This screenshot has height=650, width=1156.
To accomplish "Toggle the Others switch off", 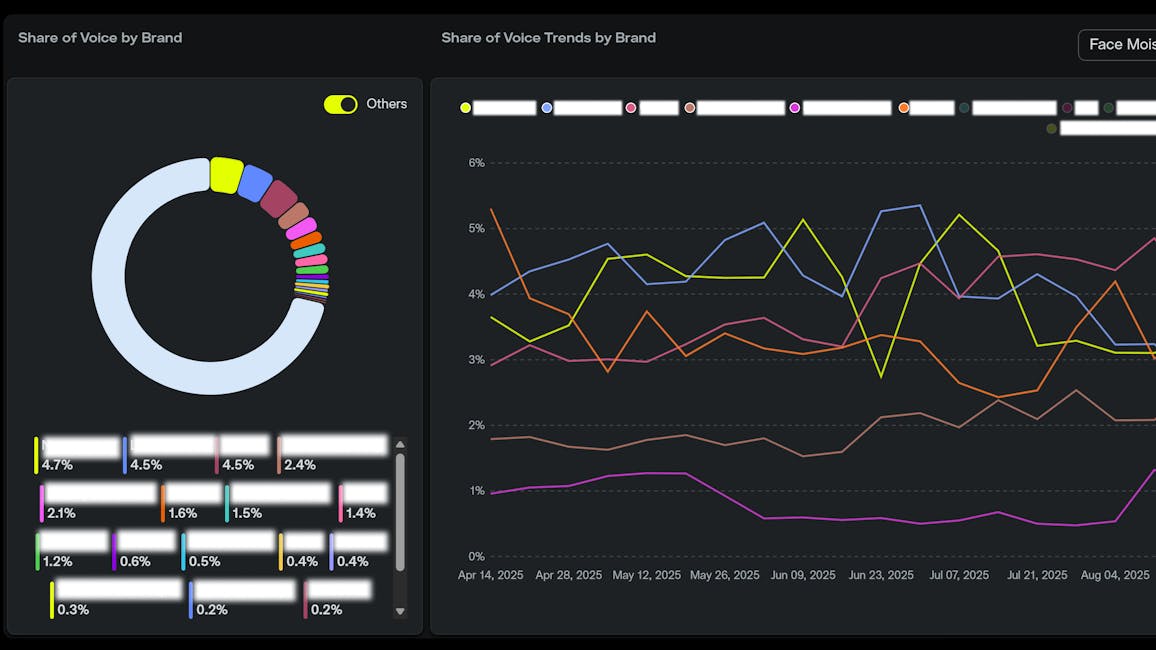I will [341, 104].
